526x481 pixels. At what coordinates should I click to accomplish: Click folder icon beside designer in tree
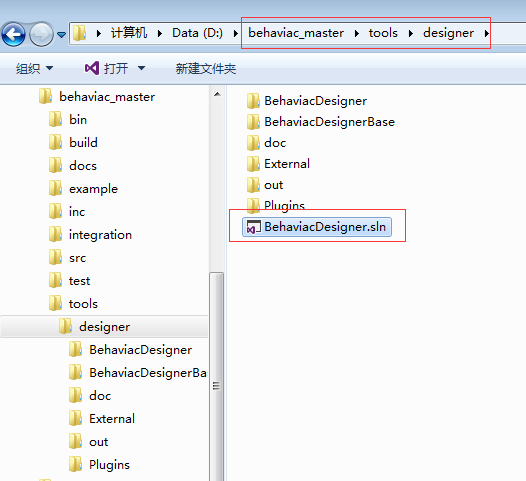(x=65, y=327)
